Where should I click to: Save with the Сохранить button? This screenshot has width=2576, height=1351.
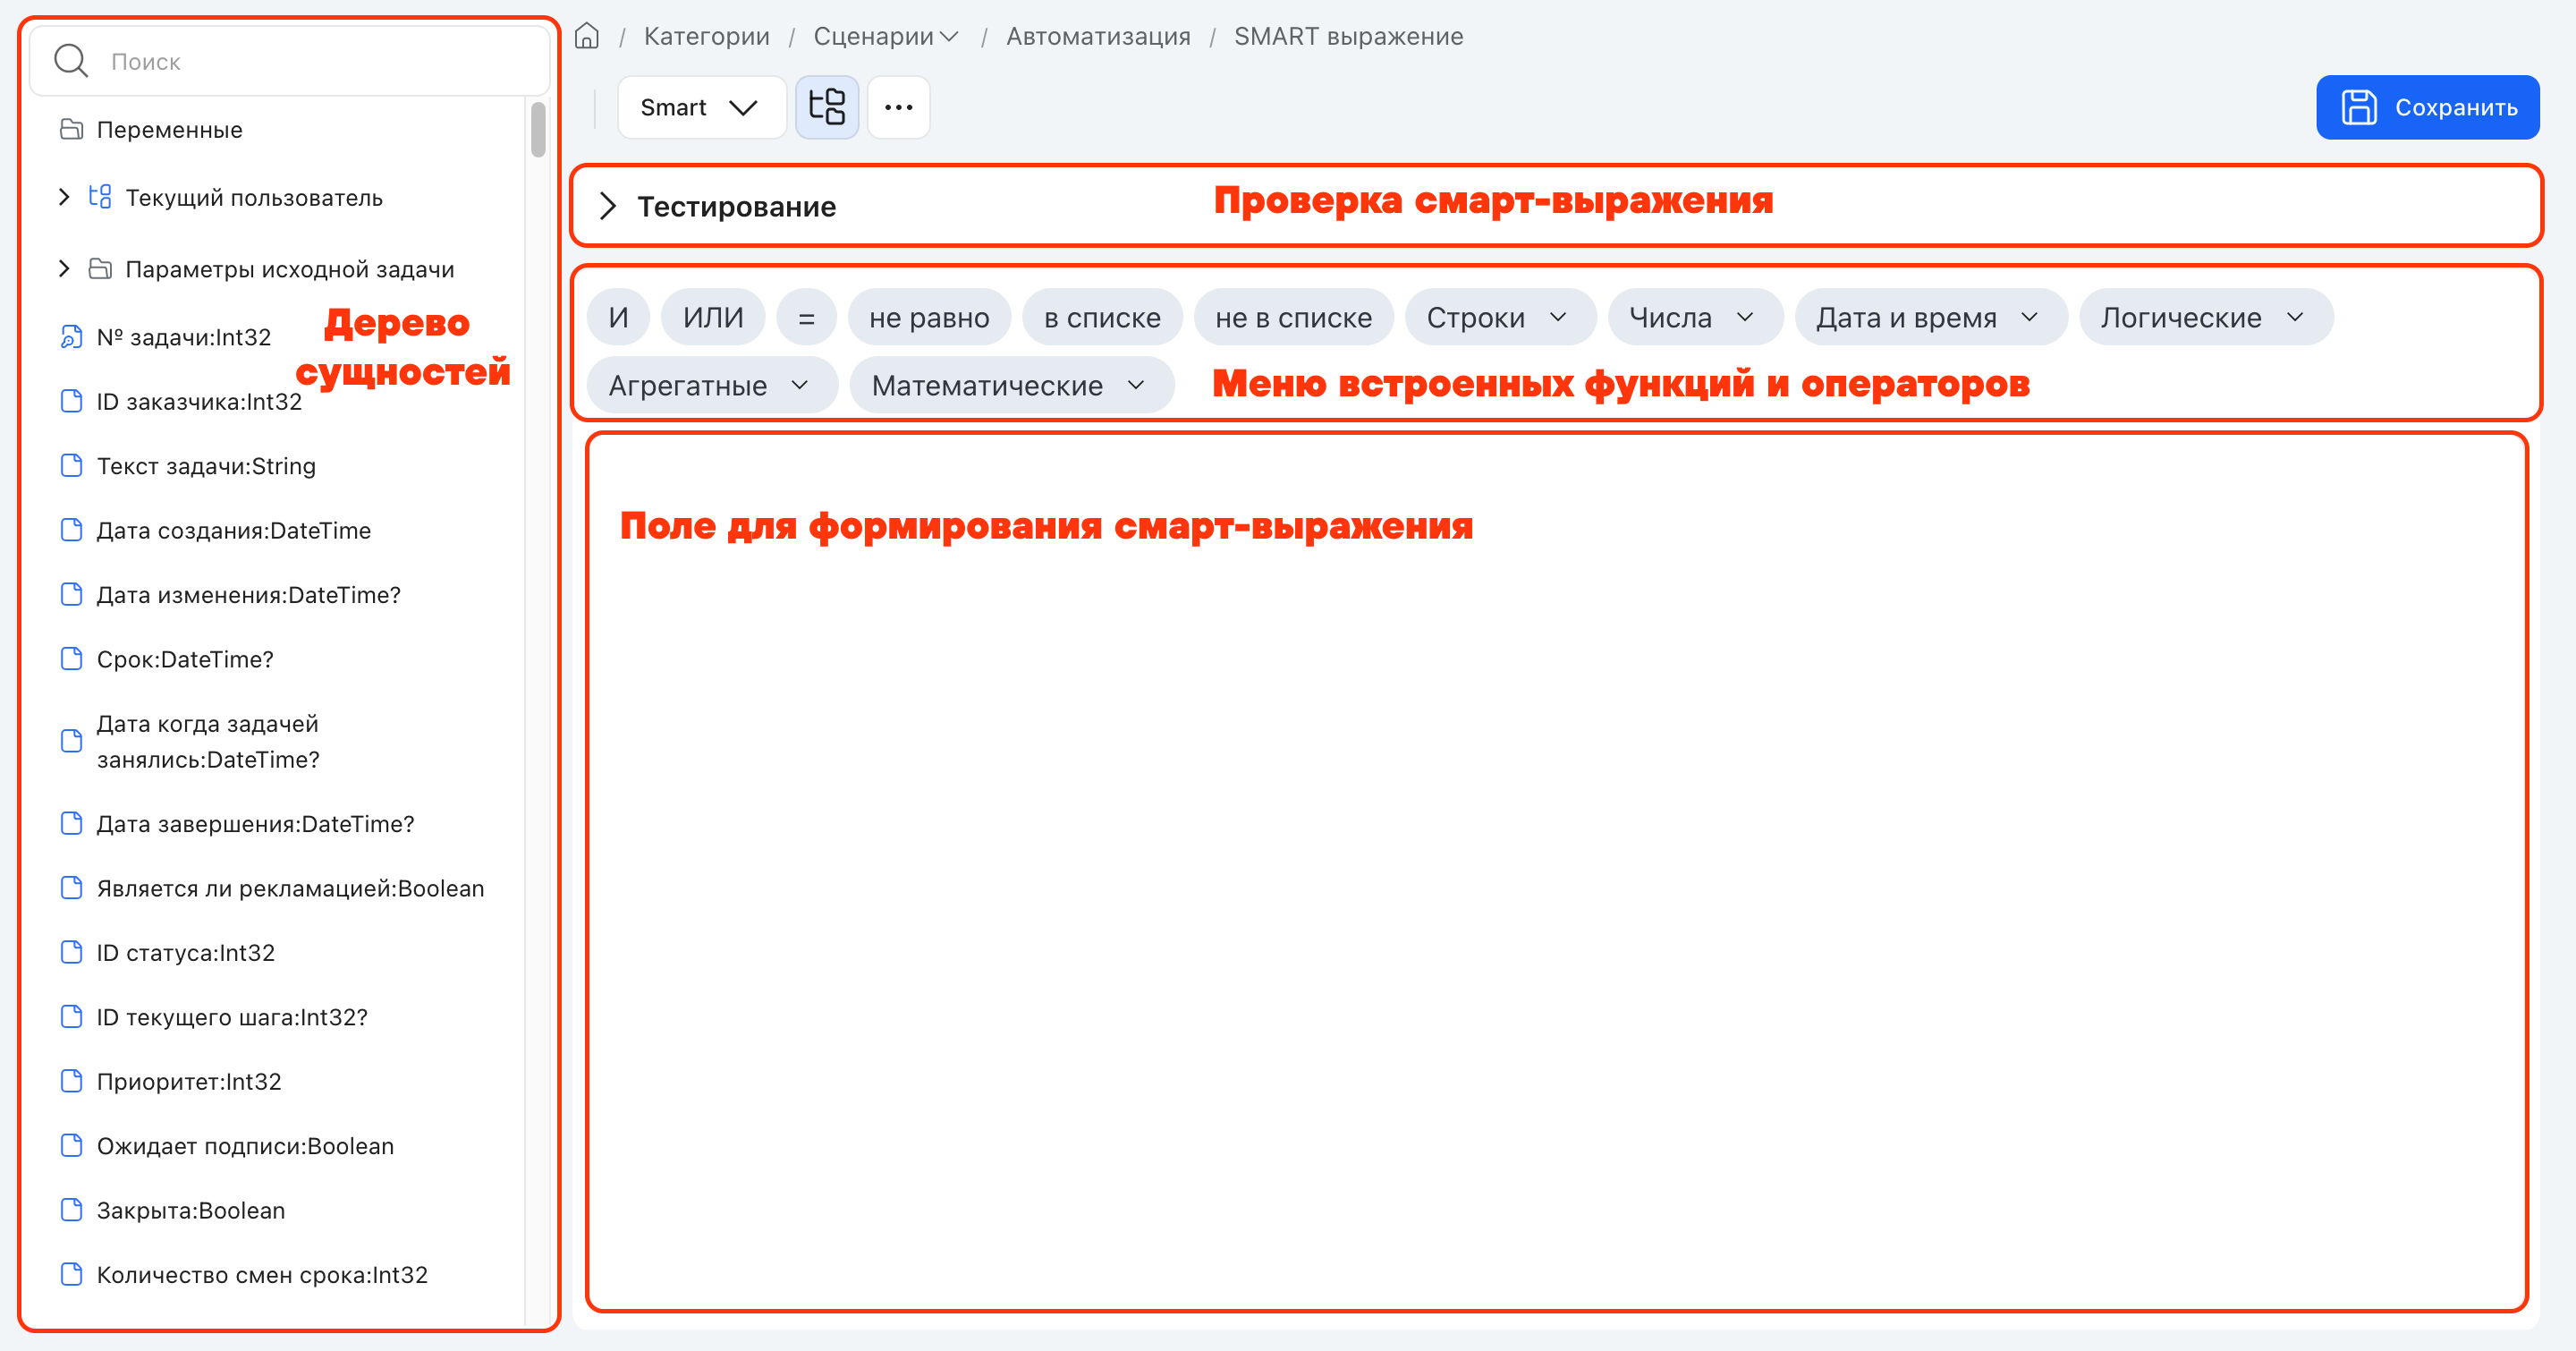2428,107
